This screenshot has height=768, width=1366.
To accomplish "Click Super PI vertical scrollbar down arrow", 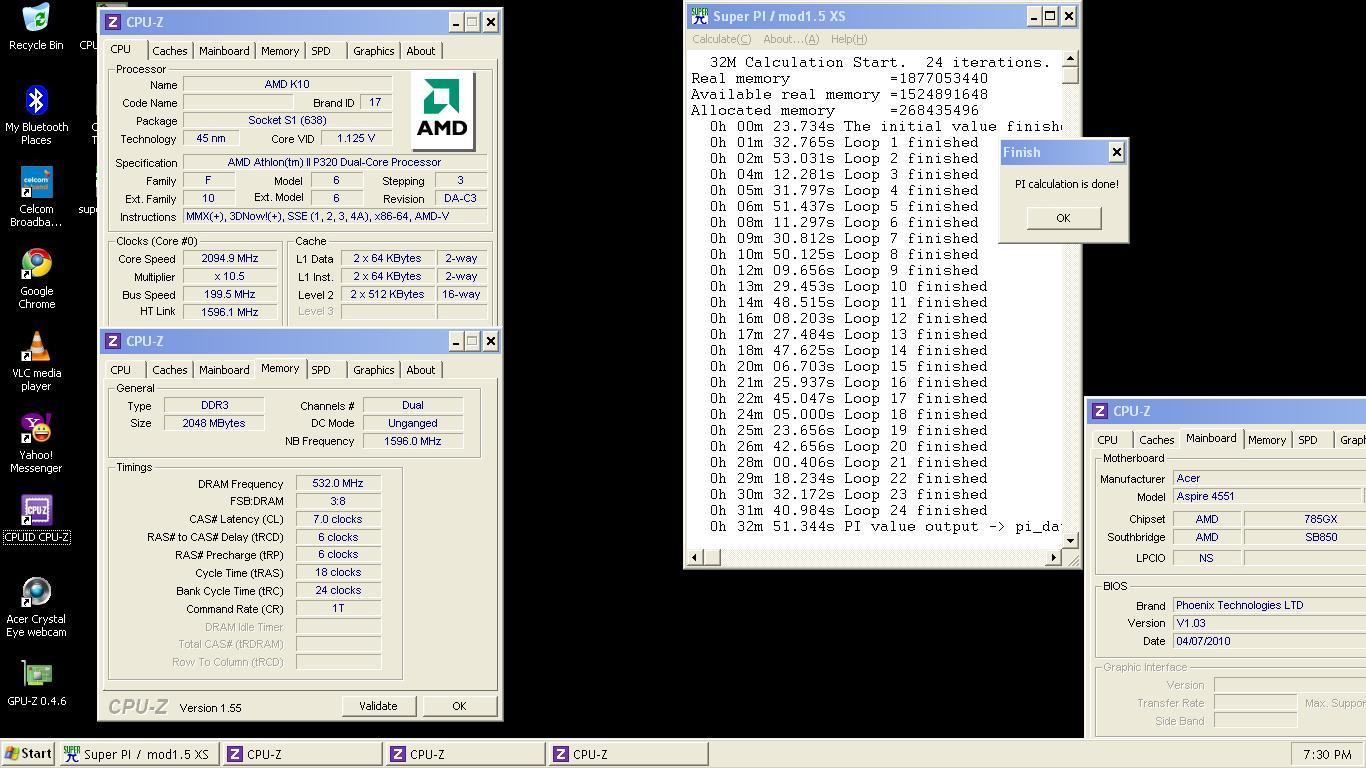I will pyautogui.click(x=1070, y=540).
